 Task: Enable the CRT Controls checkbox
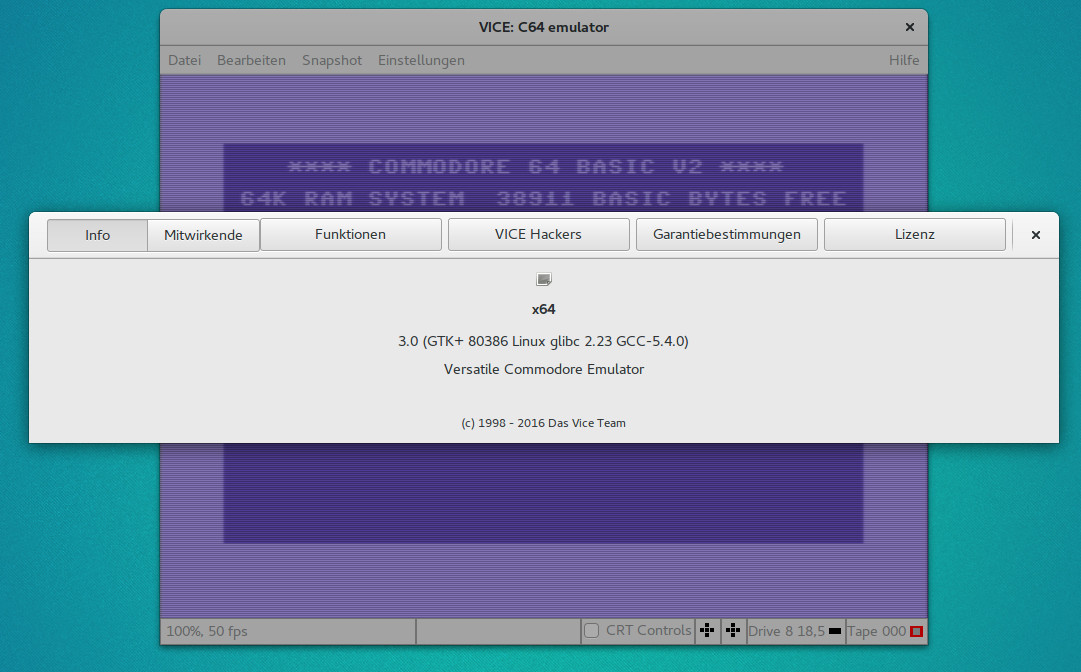[592, 631]
